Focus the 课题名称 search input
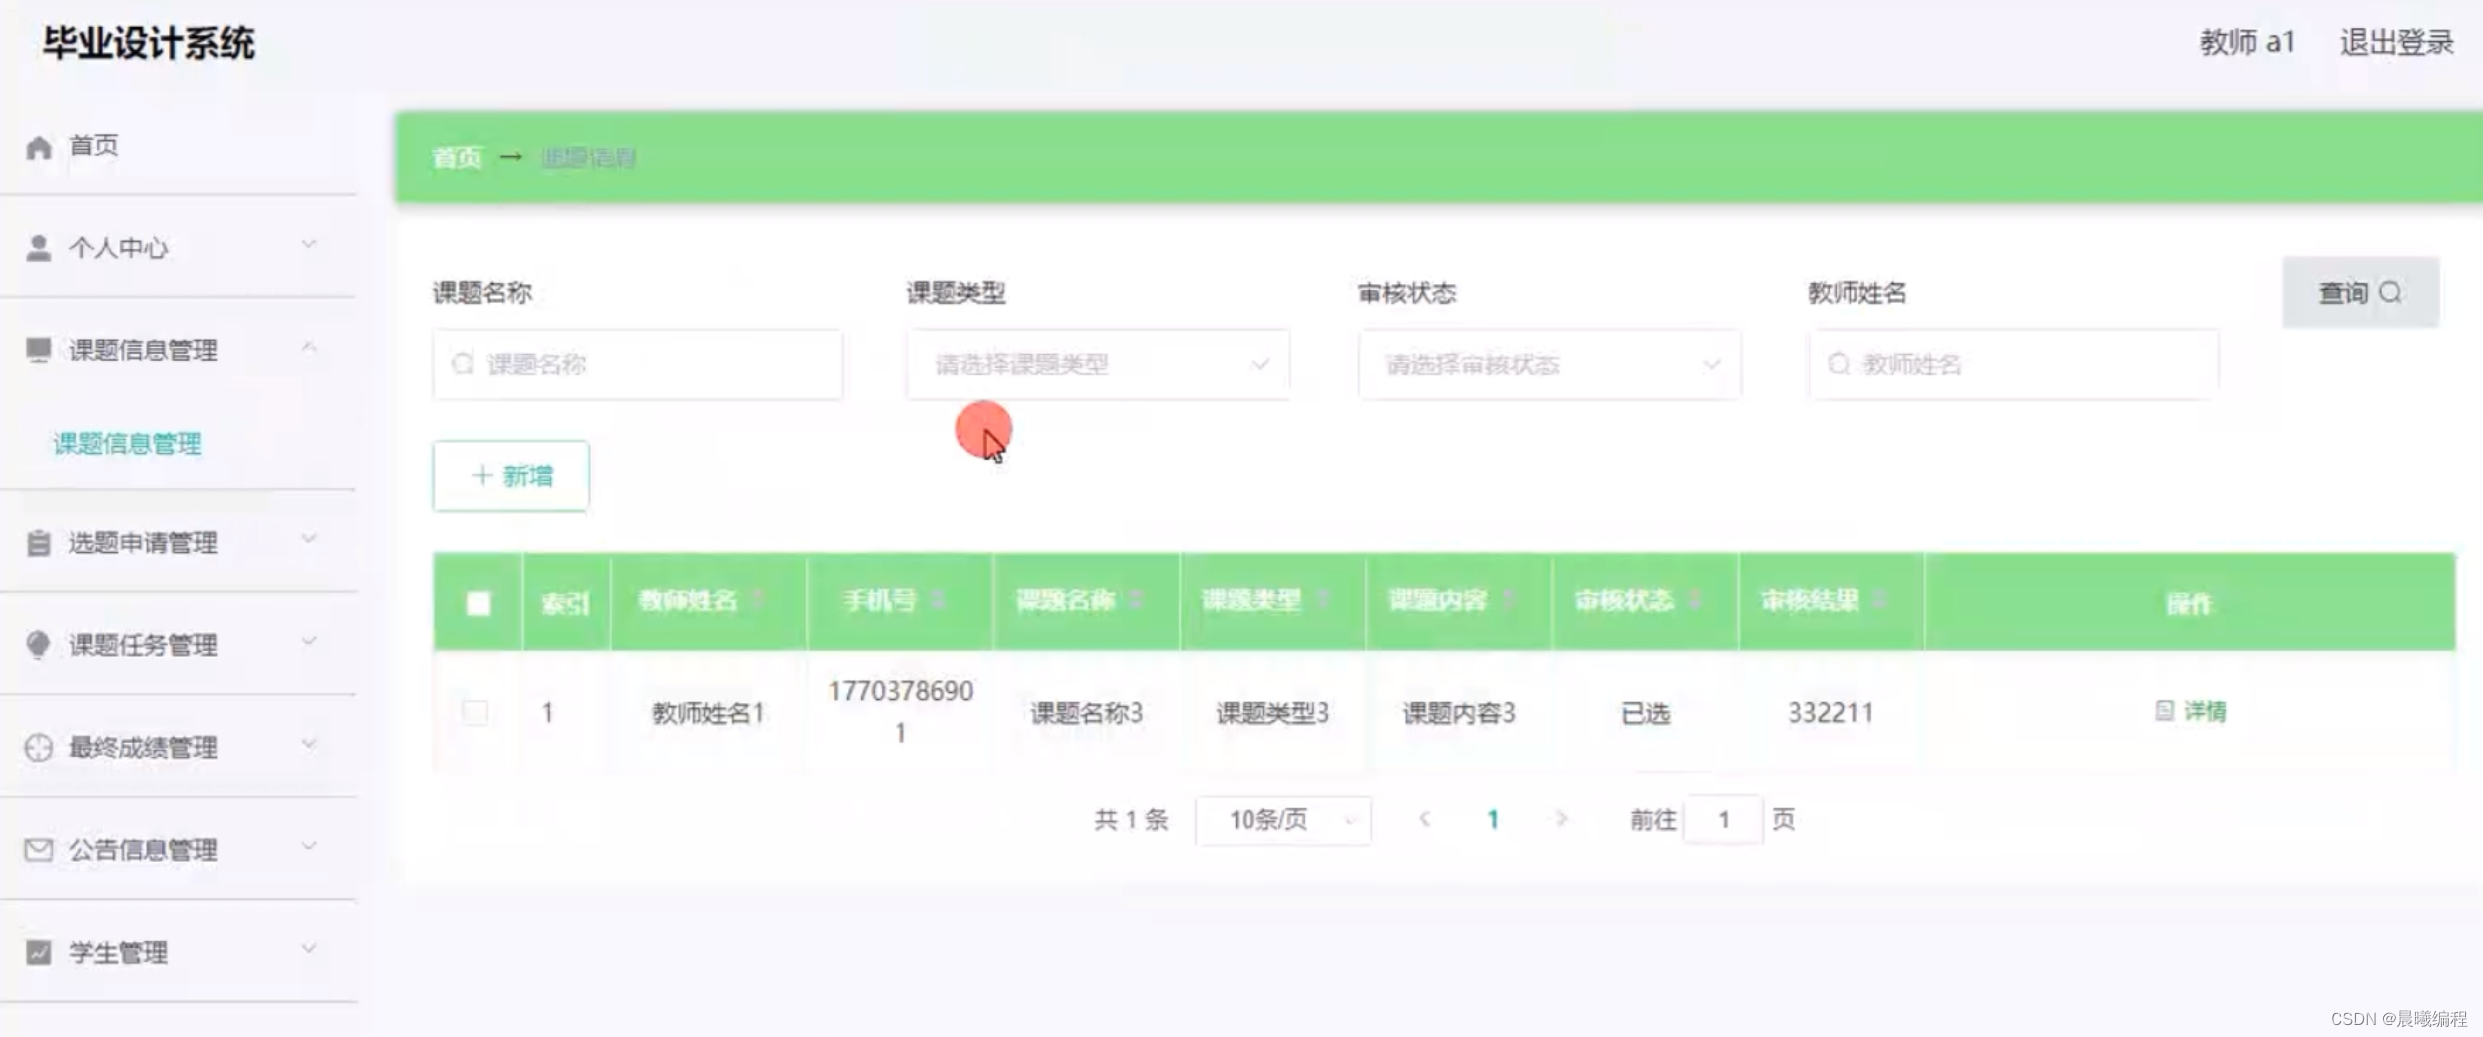Screen dimensions: 2483x1037 click(x=638, y=365)
